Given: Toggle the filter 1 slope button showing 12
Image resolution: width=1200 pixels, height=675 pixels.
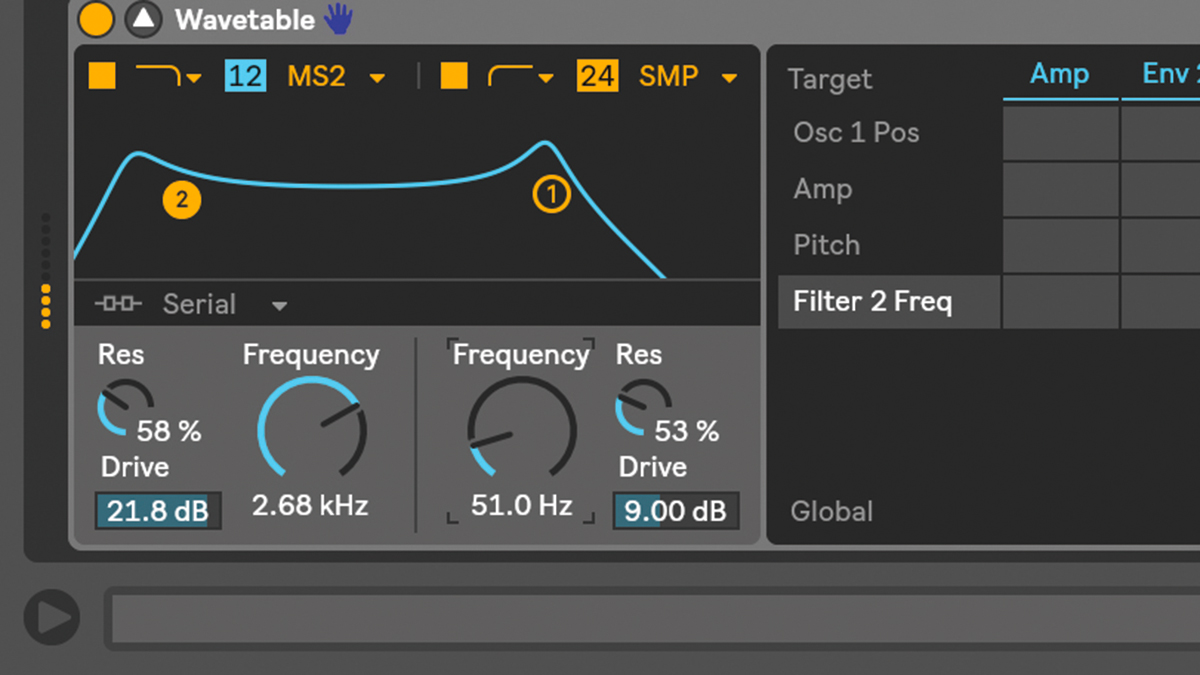Looking at the screenshot, I should [x=245, y=76].
